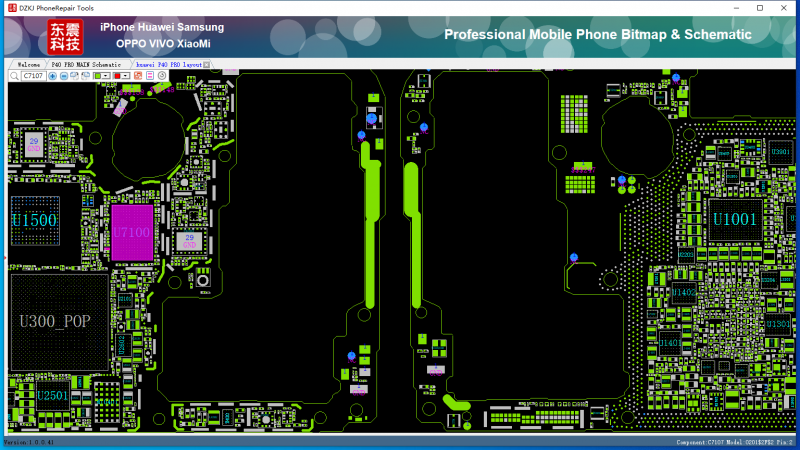800x450 pixels.
Task: Select the magenta highlighted U7100 chip
Action: 132,233
